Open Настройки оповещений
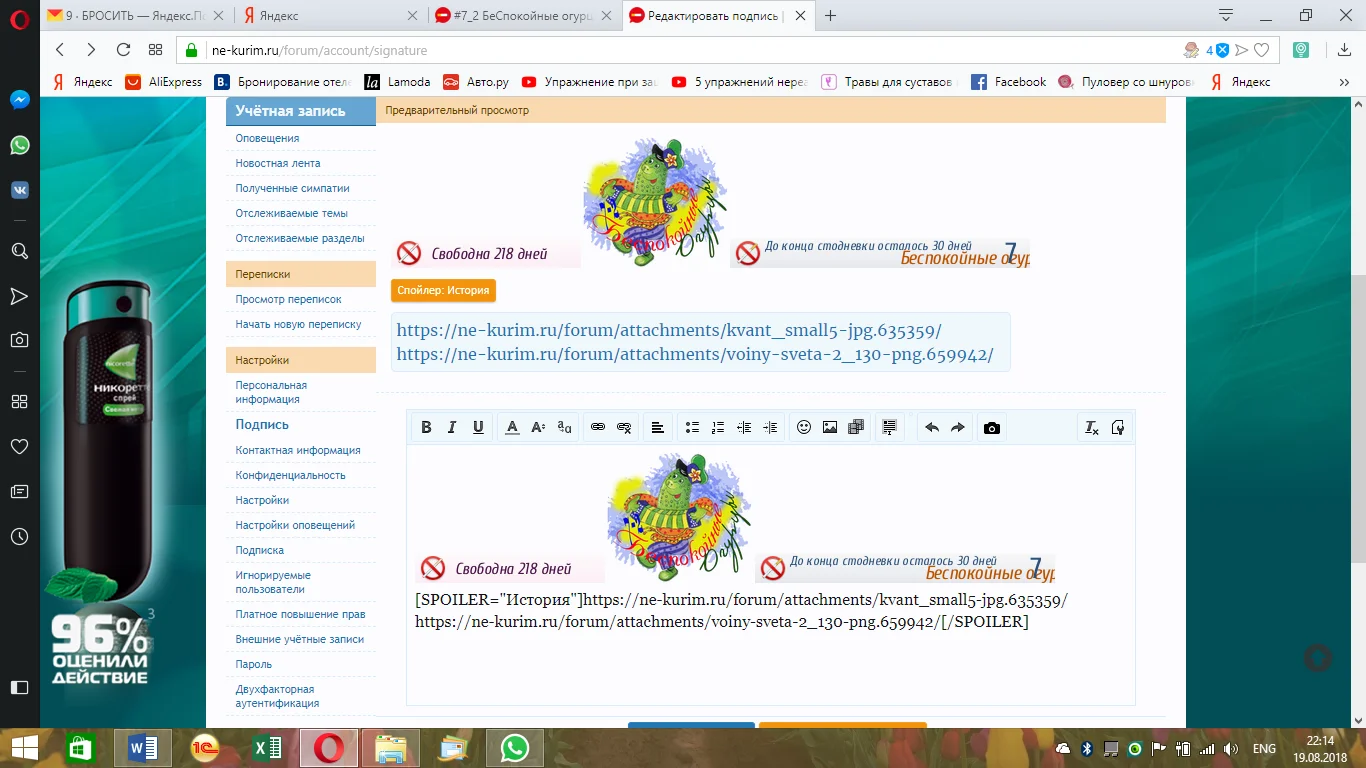 [x=295, y=525]
